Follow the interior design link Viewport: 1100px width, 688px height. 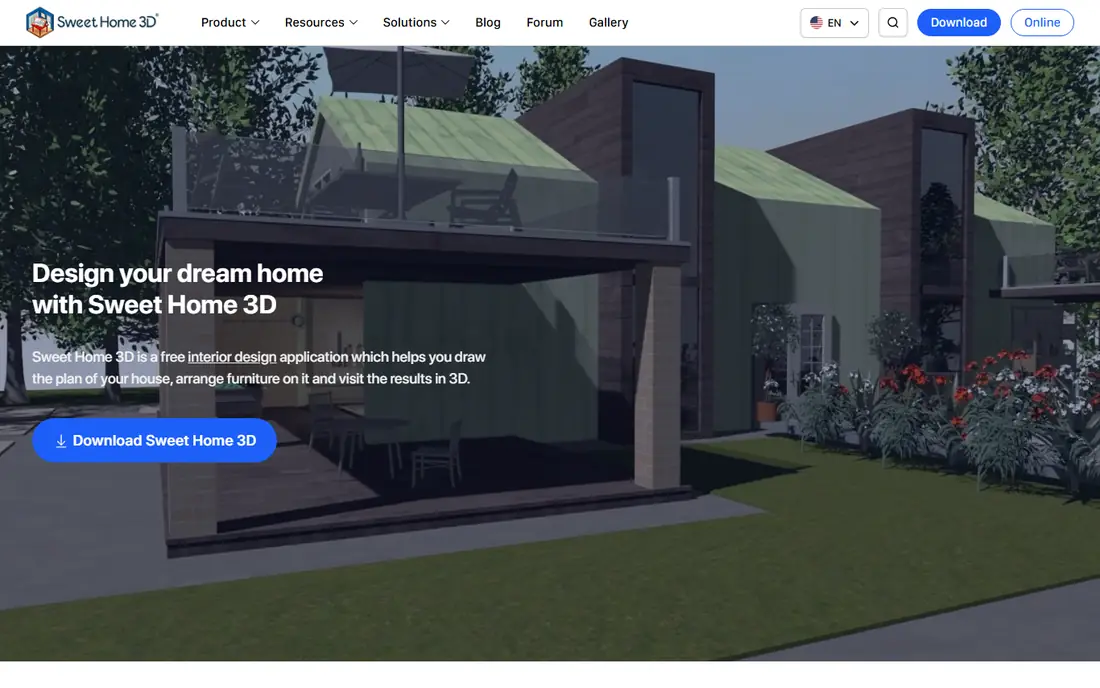232,357
